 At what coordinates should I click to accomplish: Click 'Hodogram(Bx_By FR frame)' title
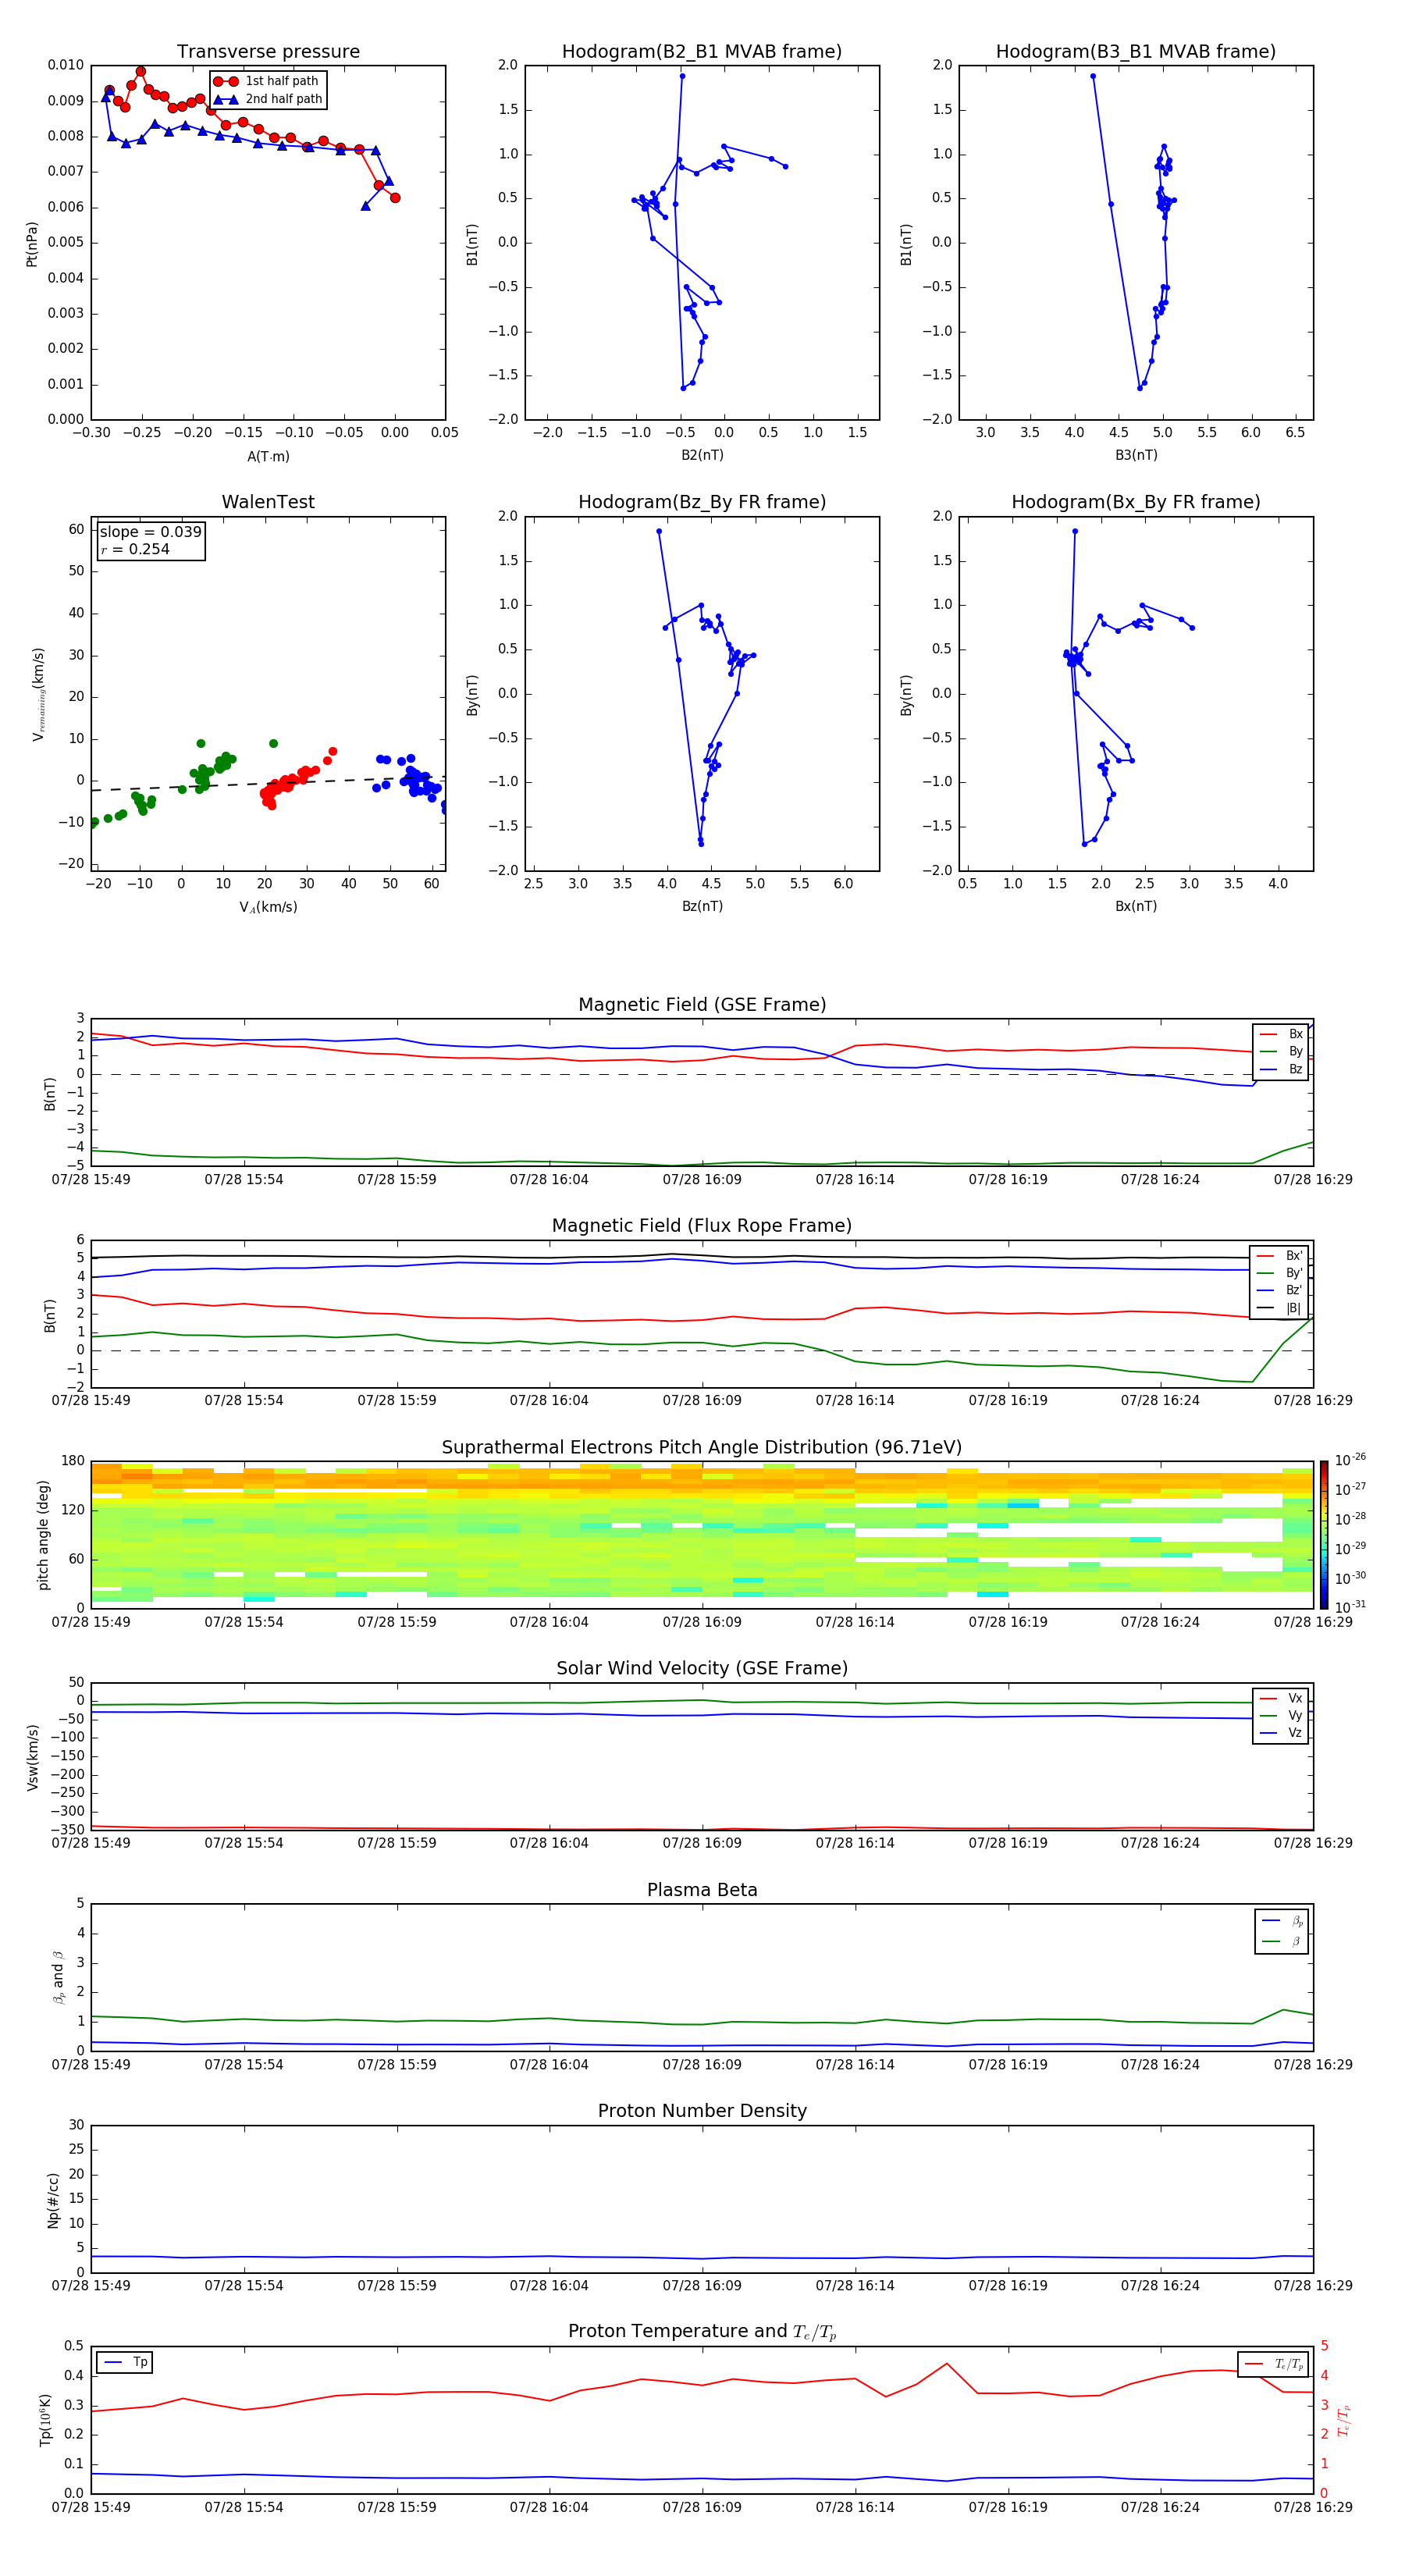point(1136,502)
